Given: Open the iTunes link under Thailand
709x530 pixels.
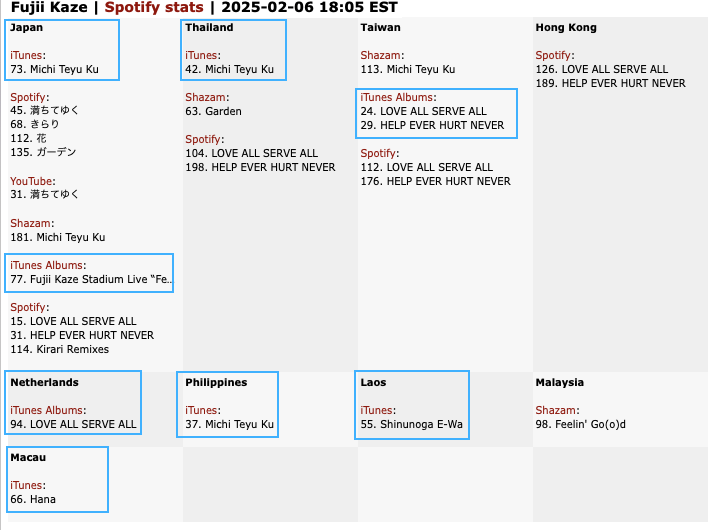Looking at the screenshot, I should point(201,55).
